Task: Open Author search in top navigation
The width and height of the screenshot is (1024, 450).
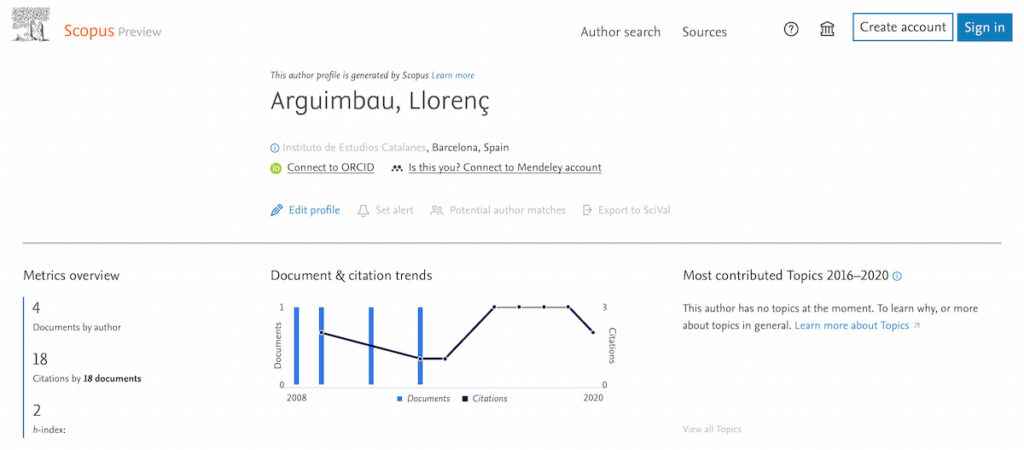Action: [x=620, y=32]
